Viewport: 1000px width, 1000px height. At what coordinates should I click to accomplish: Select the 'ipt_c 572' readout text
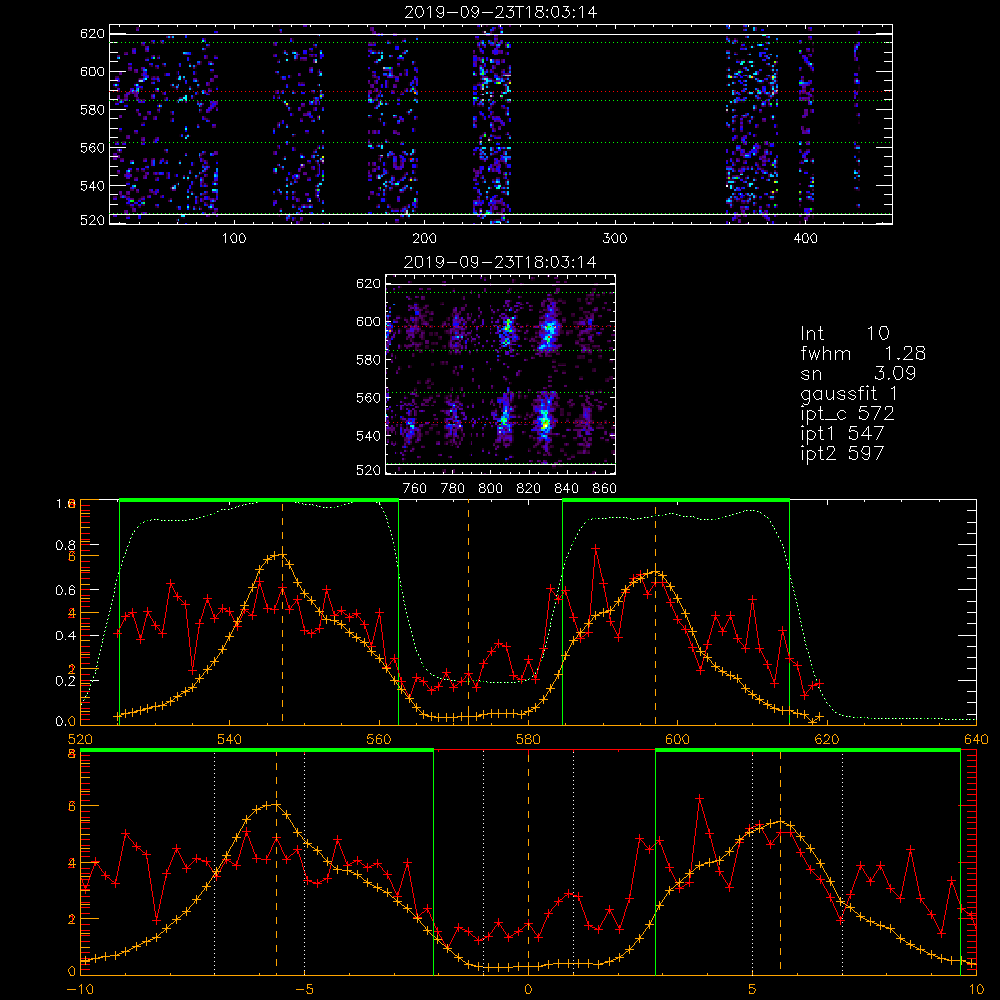click(848, 414)
